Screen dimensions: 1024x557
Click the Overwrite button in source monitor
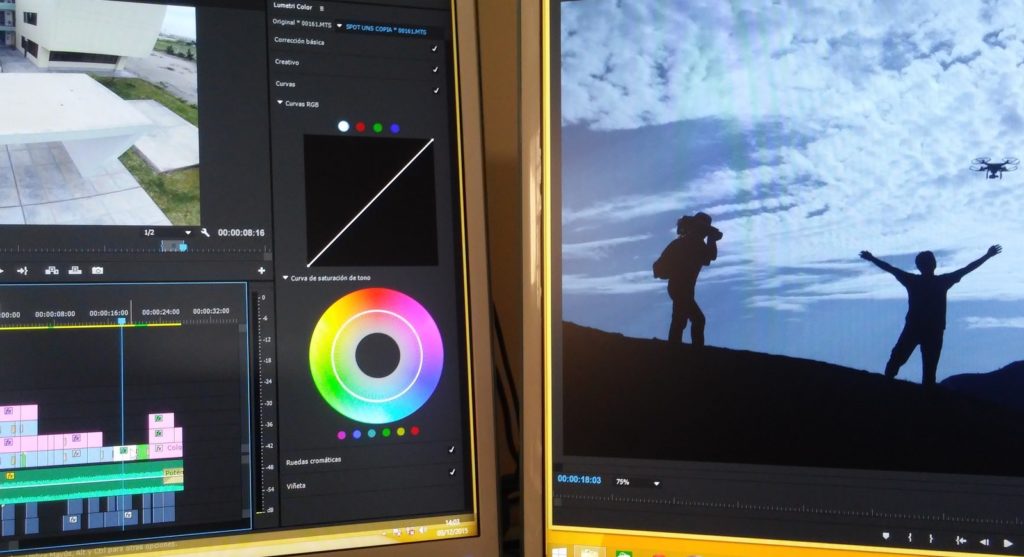pyautogui.click(x=75, y=270)
